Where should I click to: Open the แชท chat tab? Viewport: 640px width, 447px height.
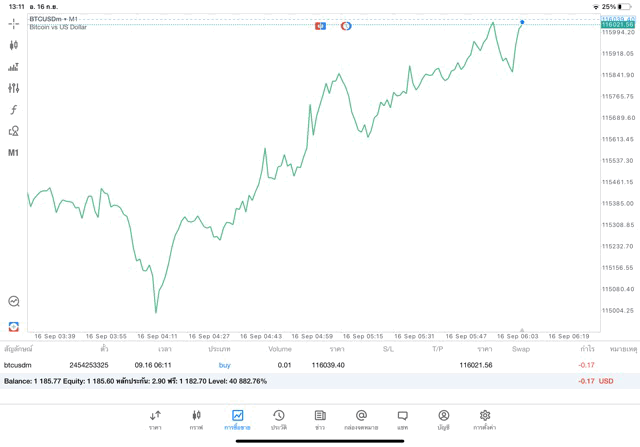[x=402, y=419]
